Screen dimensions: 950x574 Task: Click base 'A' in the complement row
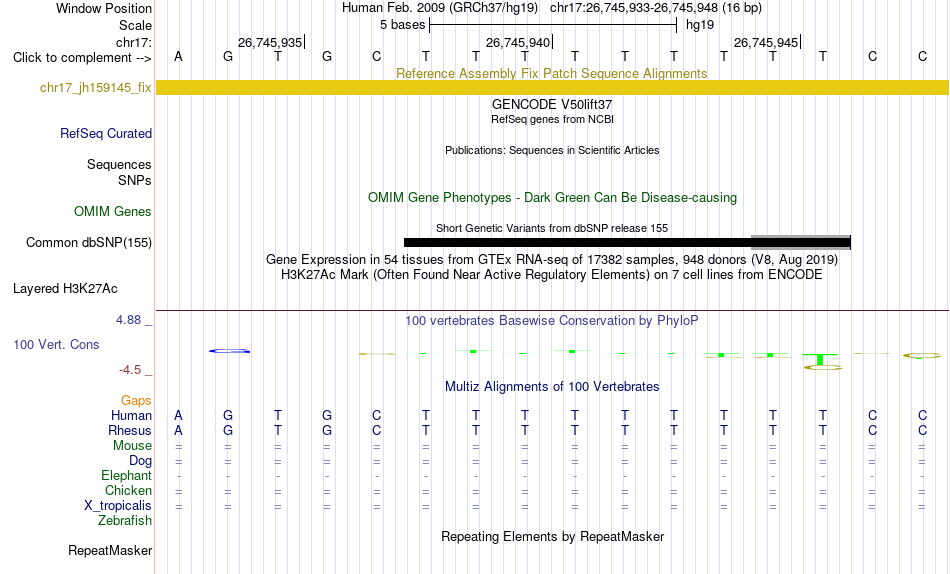pos(178,56)
